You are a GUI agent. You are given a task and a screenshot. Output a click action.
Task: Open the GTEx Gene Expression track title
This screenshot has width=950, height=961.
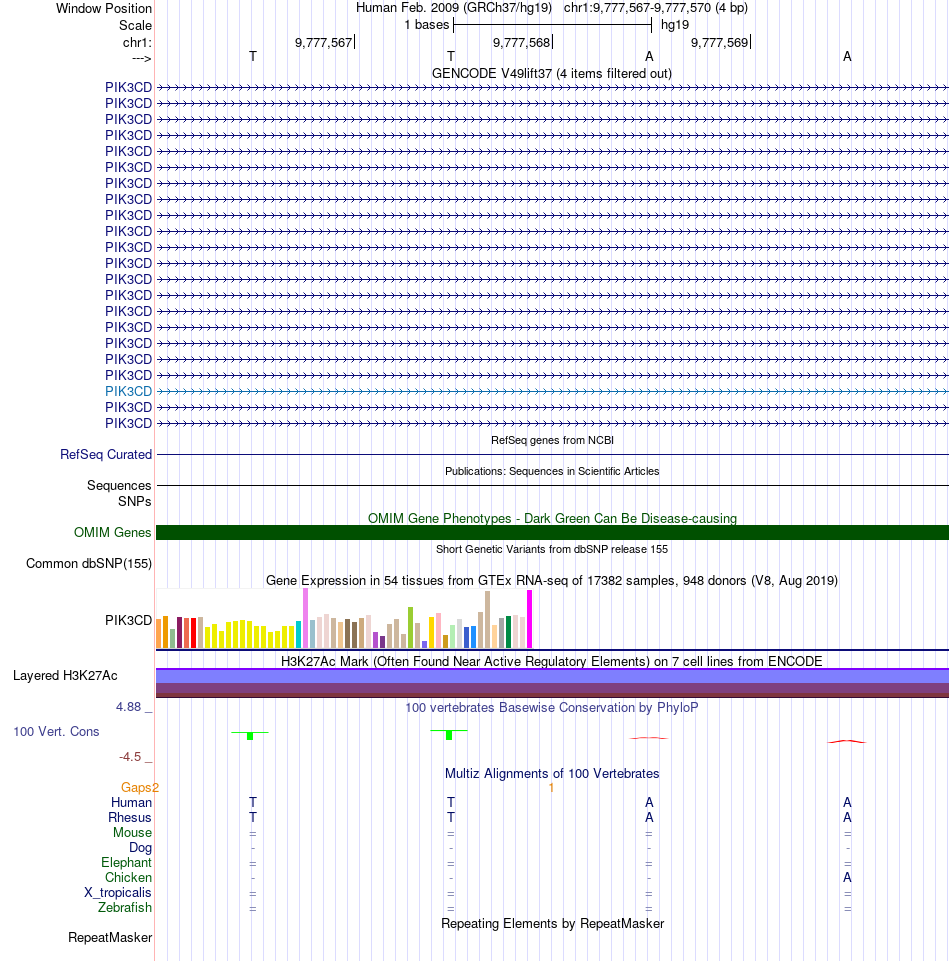552,580
